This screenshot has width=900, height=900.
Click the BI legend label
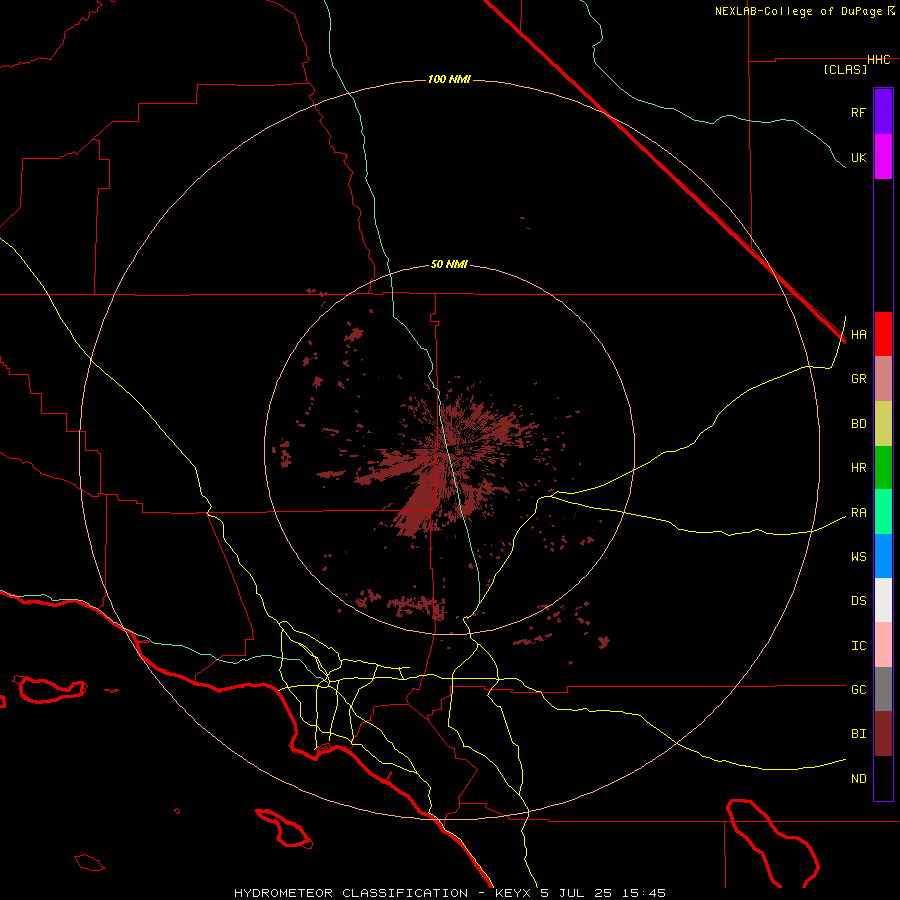point(858,734)
